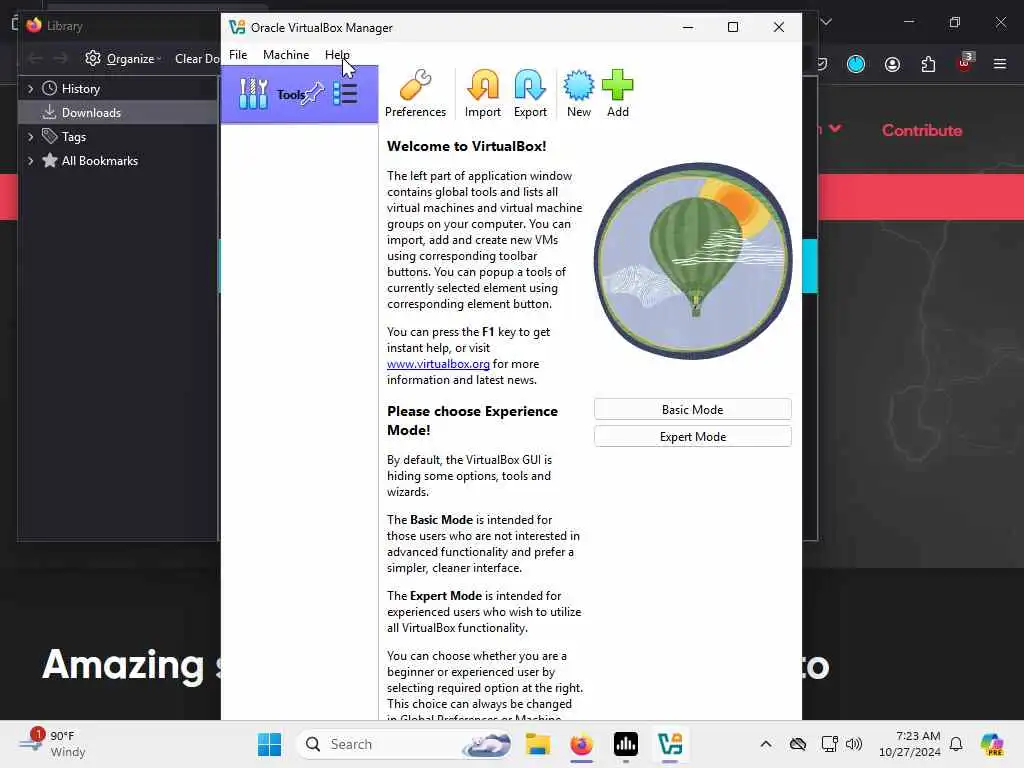The image size is (1024, 768).
Task: Open network settings tray icon
Action: click(829, 744)
